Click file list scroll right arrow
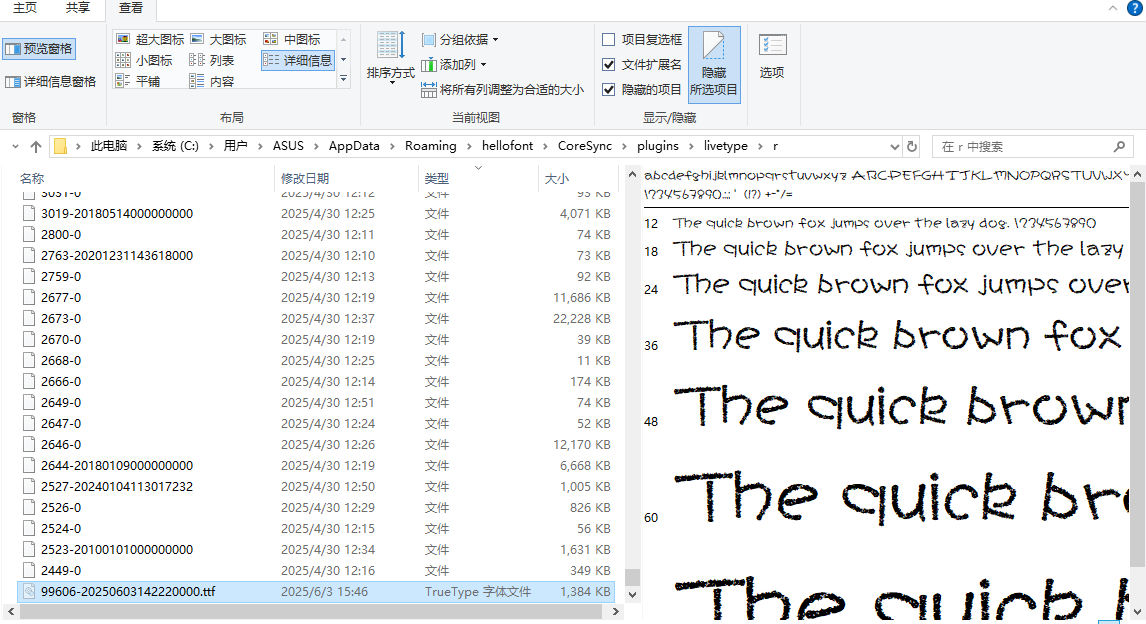 tap(615, 612)
